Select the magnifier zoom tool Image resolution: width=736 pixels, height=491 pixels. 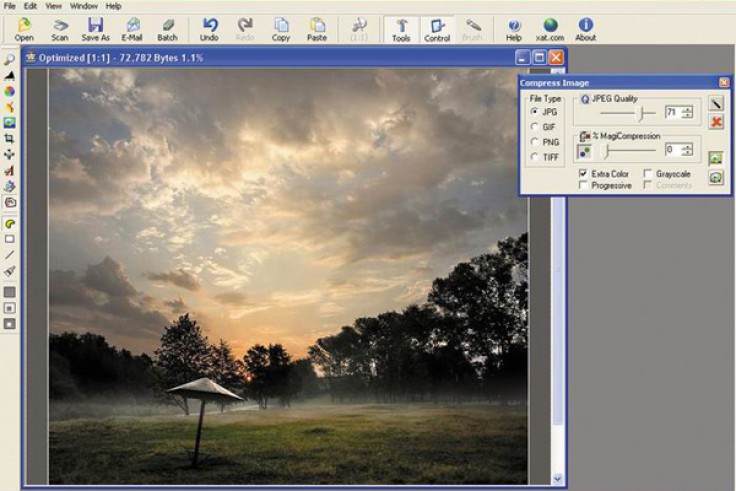[x=9, y=59]
